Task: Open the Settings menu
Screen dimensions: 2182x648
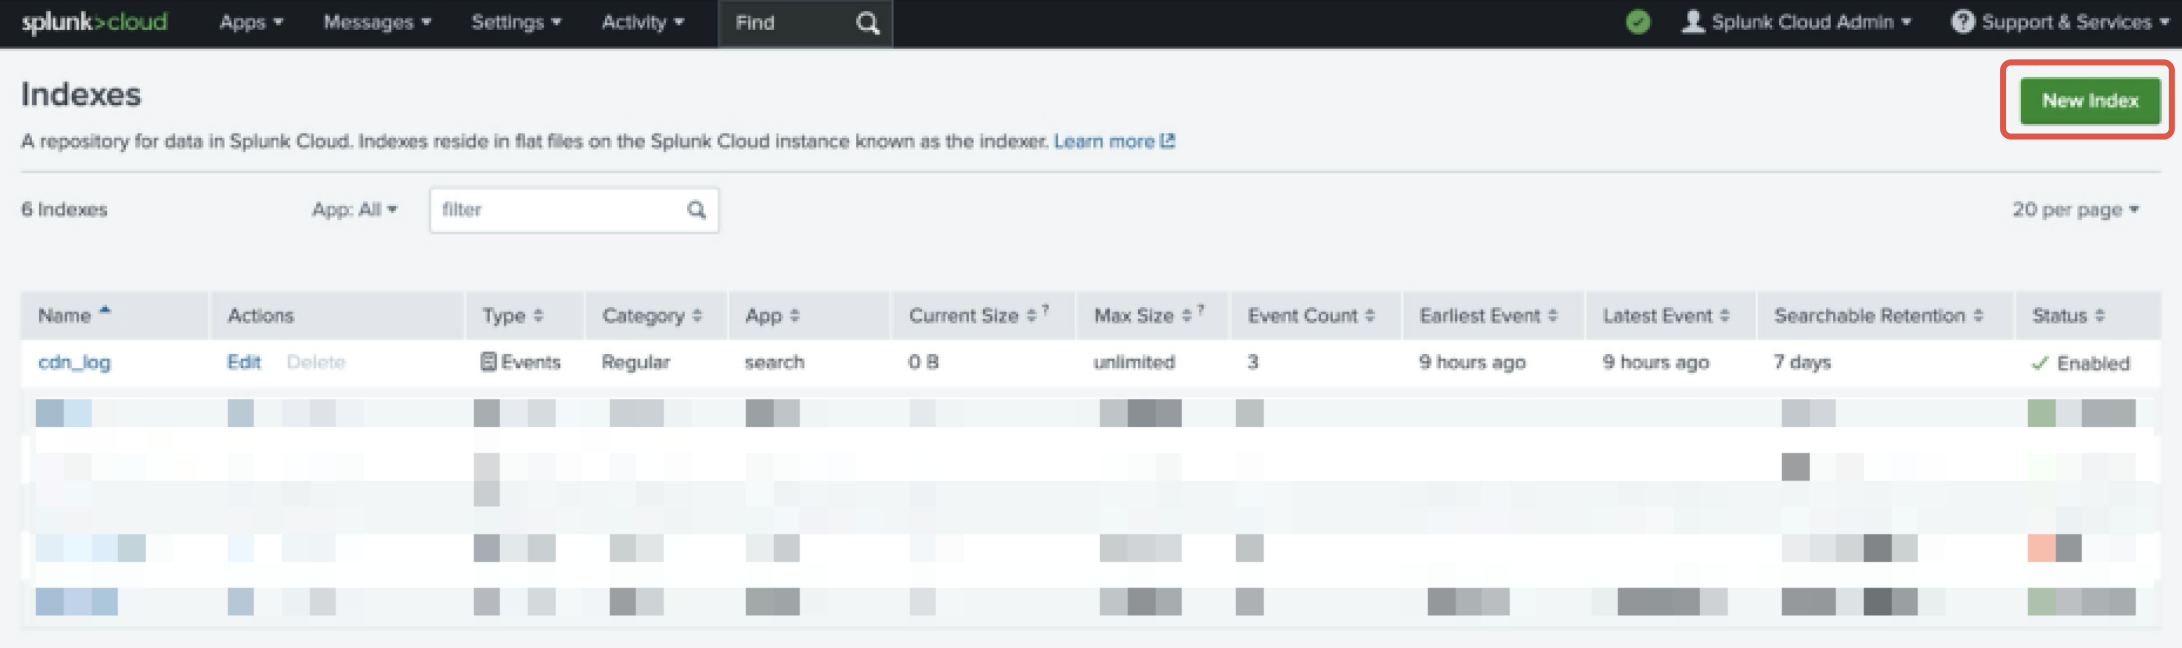Action: pyautogui.click(x=515, y=22)
